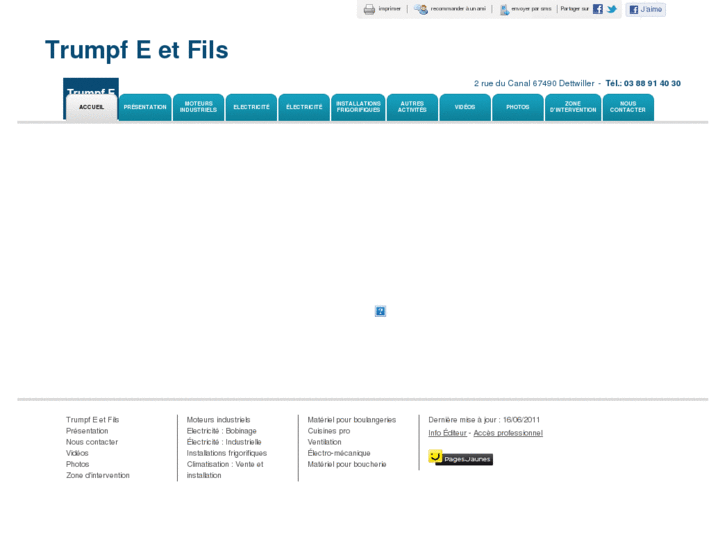This screenshot has height=545, width=727.
Task: Open footer link Cuisines pro
Action: [x=329, y=431]
